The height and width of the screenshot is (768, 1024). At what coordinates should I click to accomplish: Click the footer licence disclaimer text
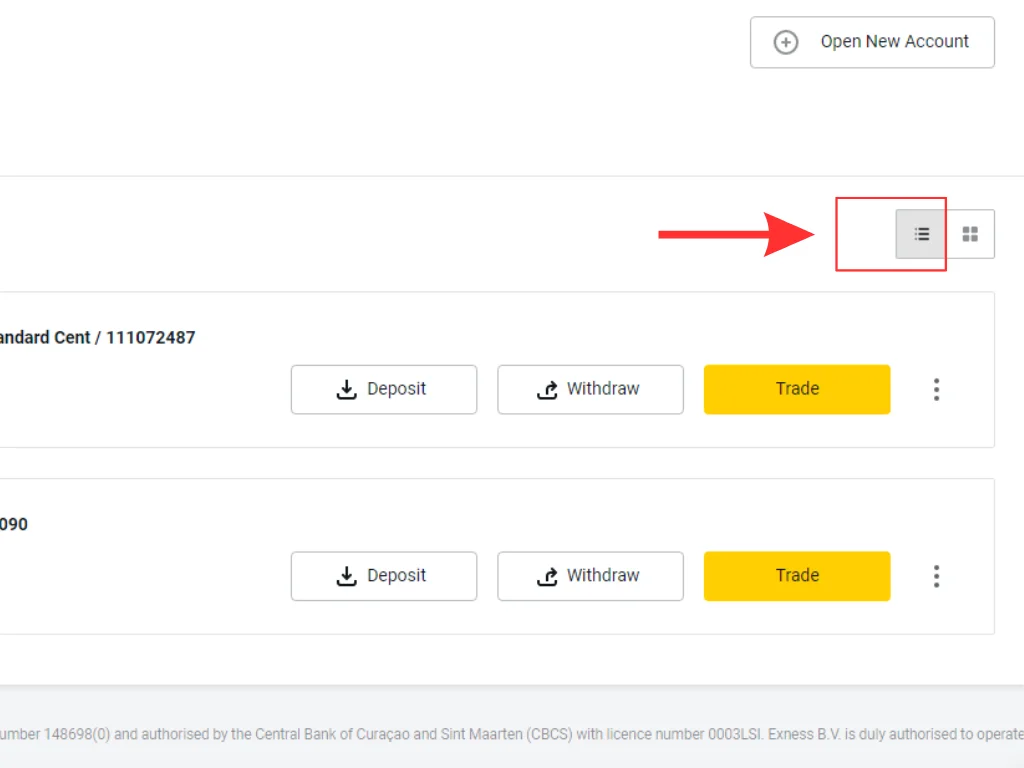[500, 734]
